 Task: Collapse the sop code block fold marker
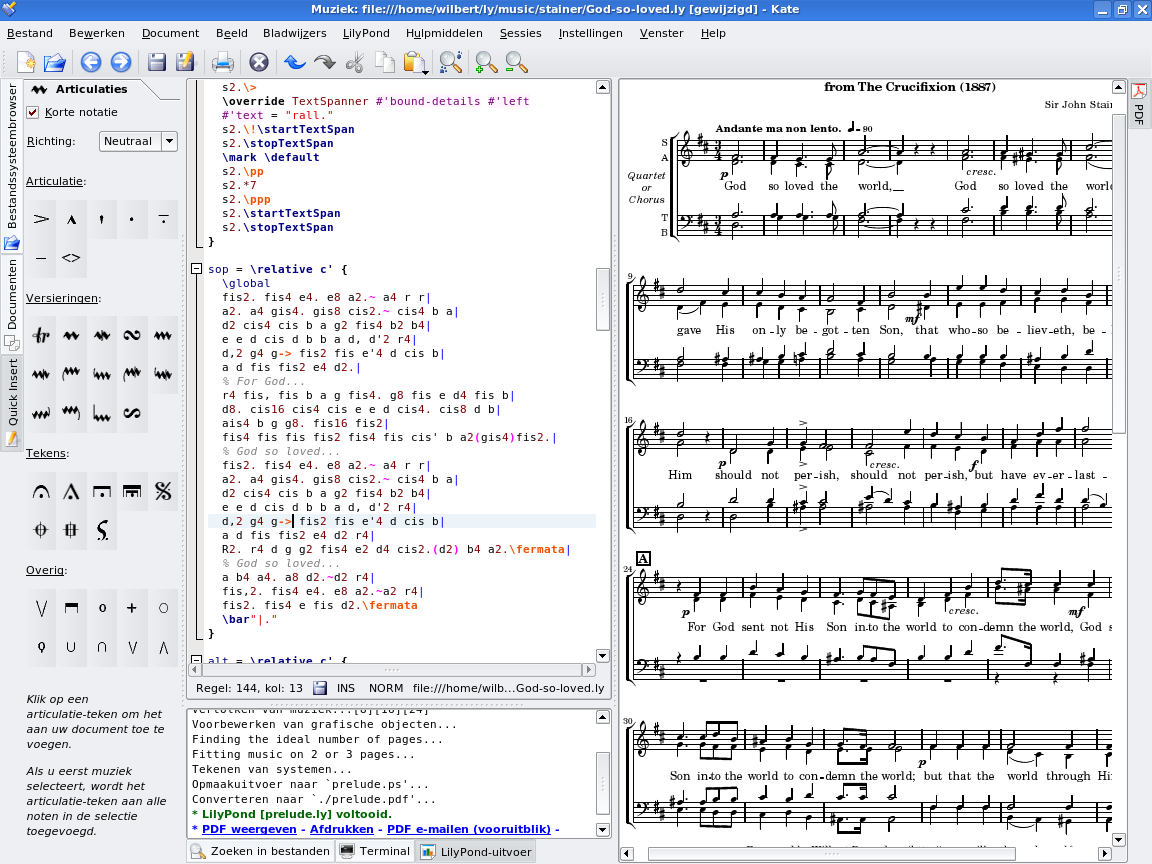click(x=196, y=269)
